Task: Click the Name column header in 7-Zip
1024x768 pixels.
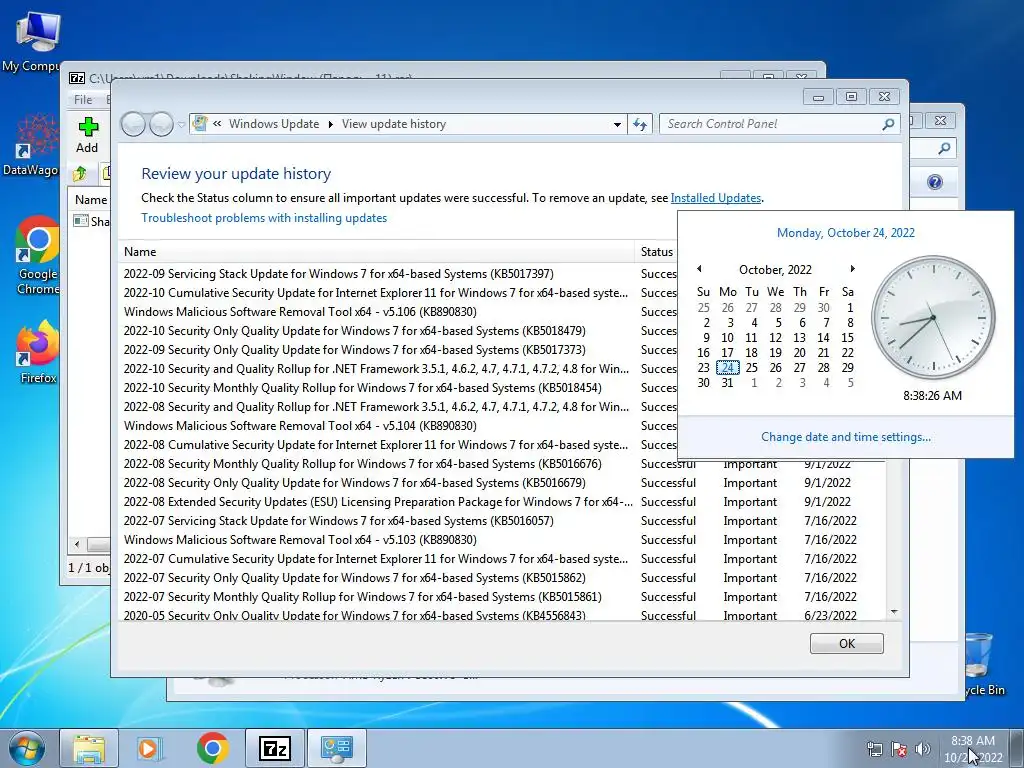Action: pos(91,200)
